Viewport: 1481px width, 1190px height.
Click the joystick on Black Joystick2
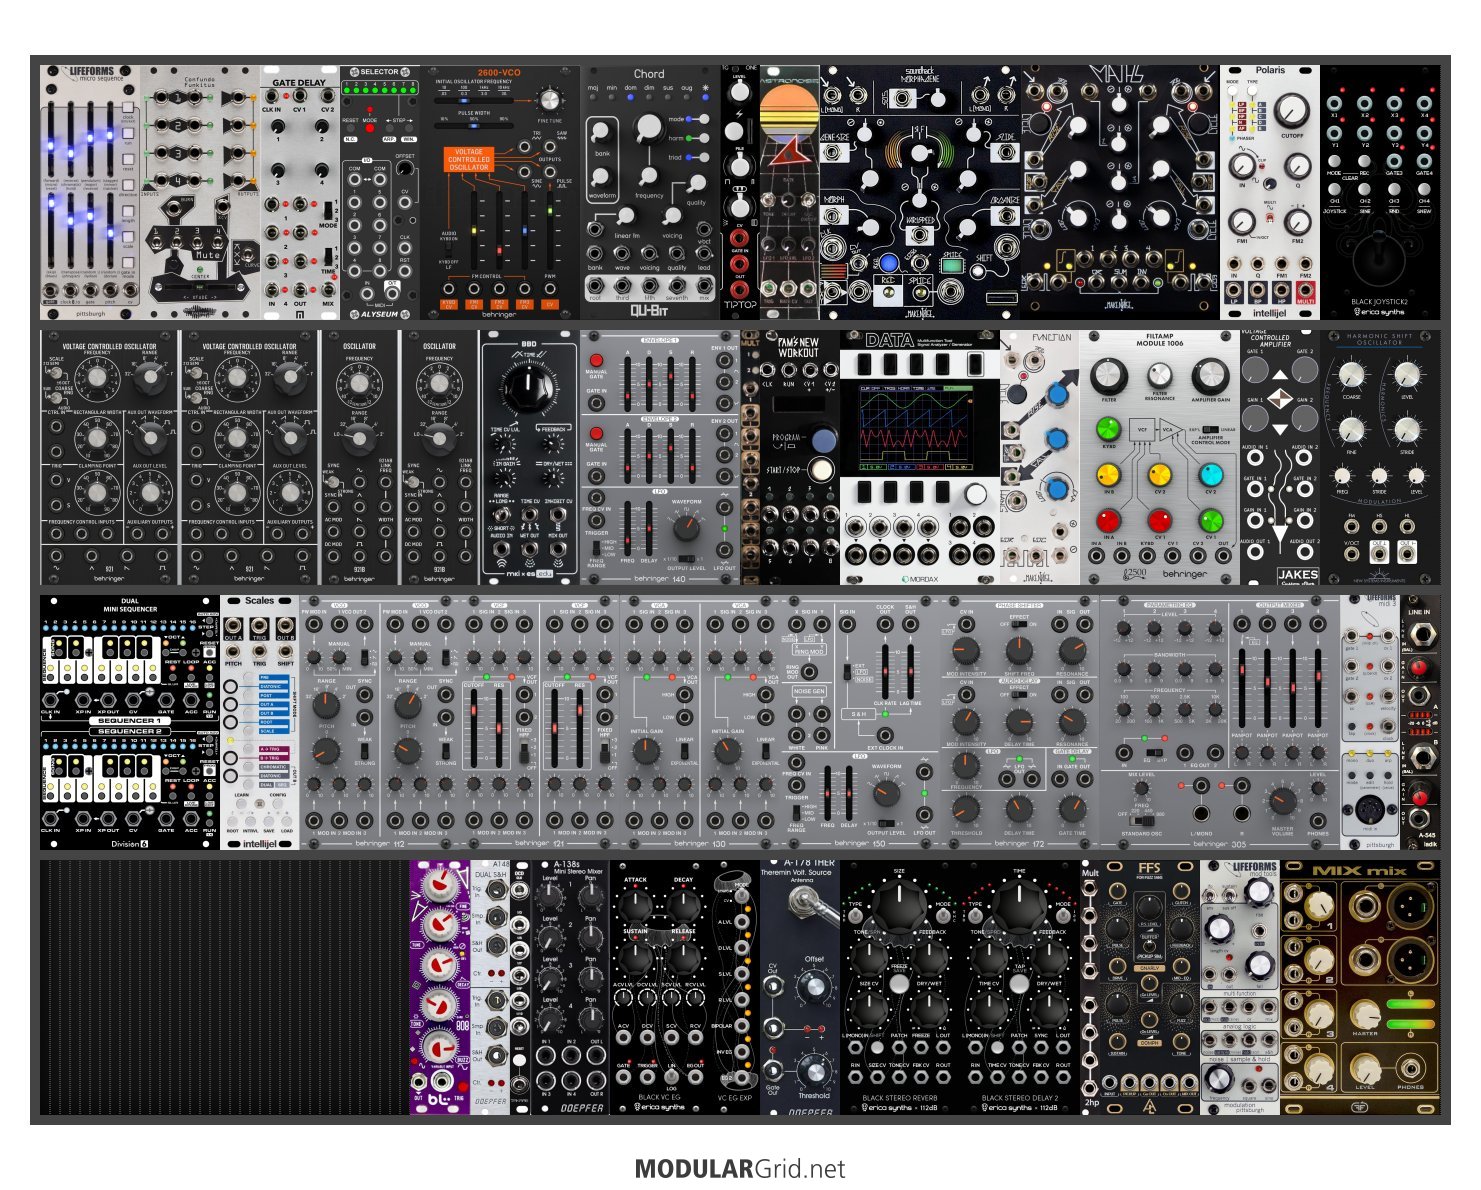[x=1381, y=262]
